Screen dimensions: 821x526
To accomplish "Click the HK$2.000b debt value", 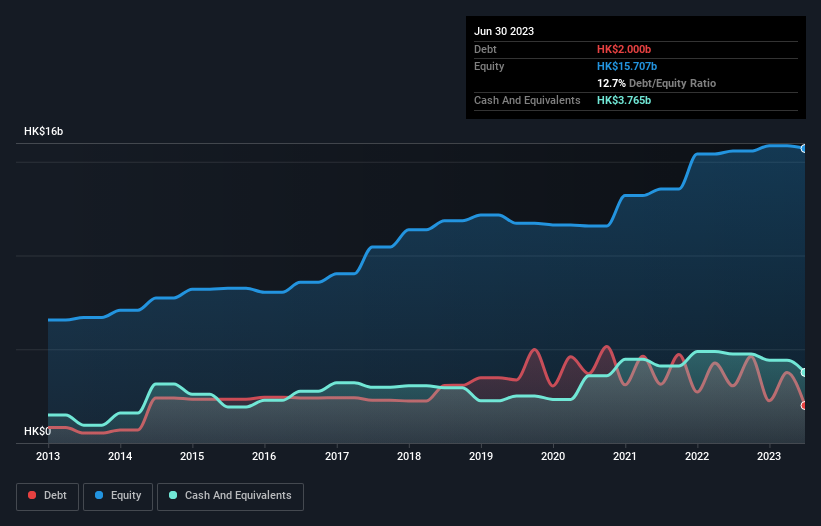I will pyautogui.click(x=624, y=49).
